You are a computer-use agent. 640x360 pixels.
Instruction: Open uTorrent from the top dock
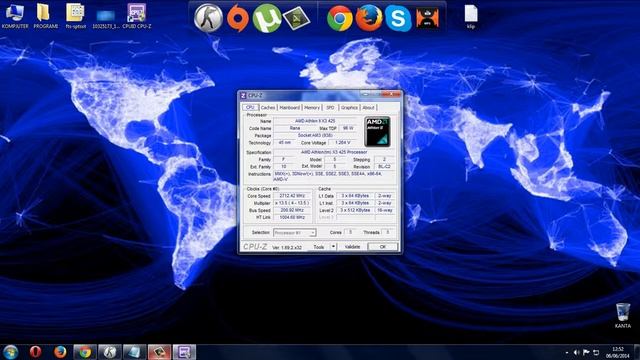tap(267, 18)
